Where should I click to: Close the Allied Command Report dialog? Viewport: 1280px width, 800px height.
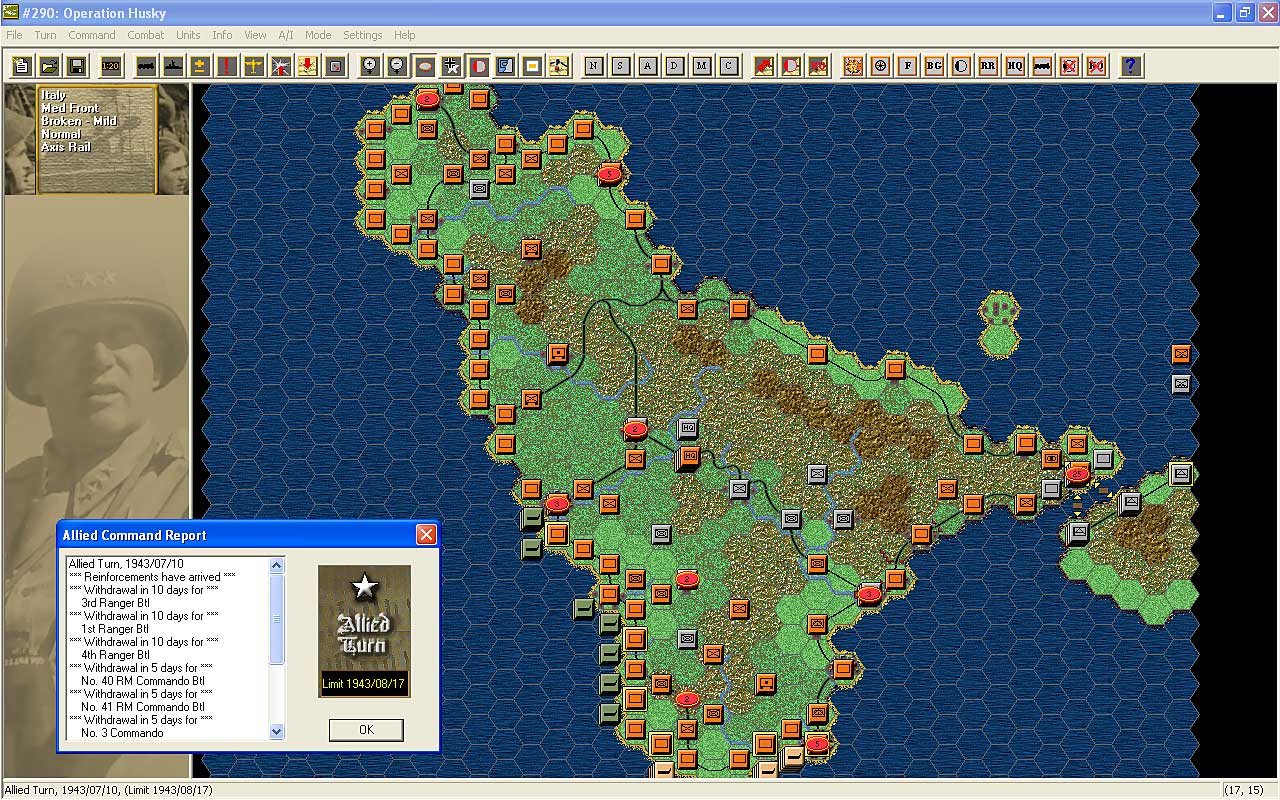[426, 535]
